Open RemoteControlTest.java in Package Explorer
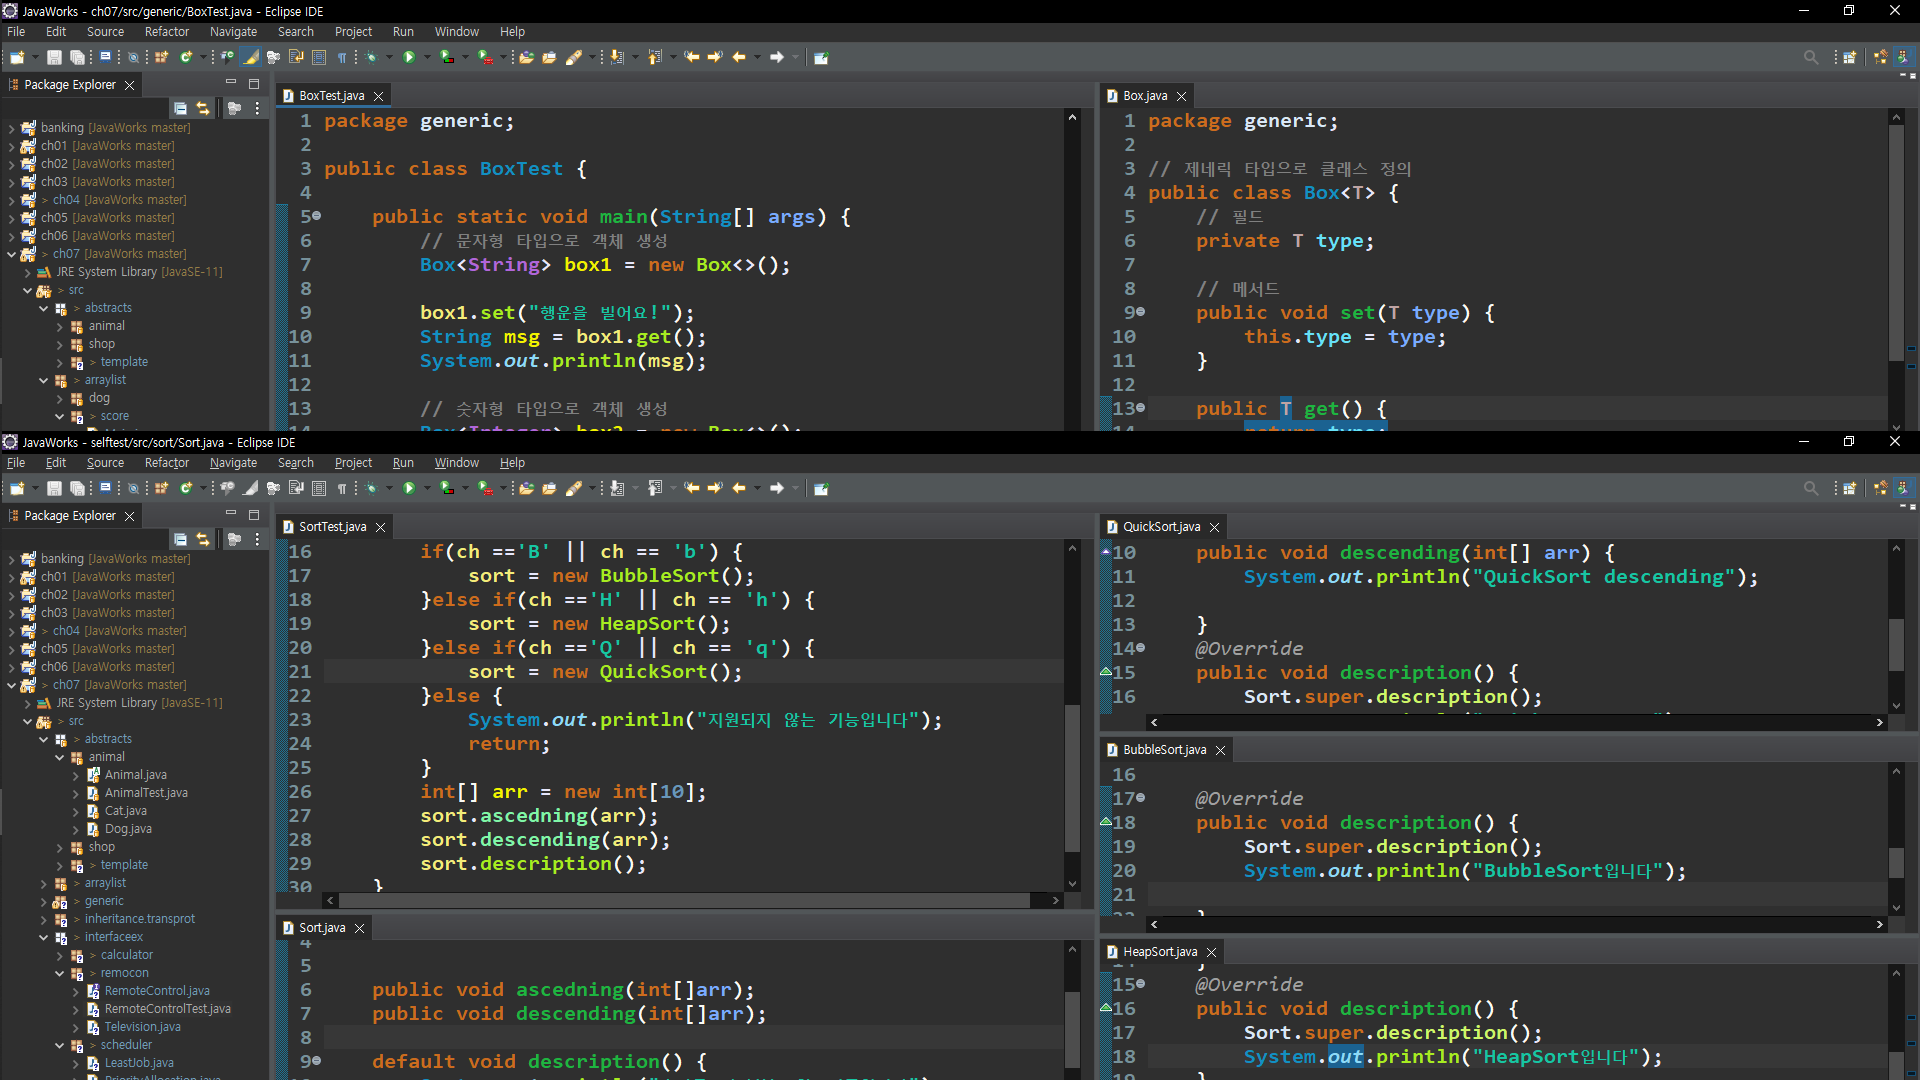 [167, 1009]
